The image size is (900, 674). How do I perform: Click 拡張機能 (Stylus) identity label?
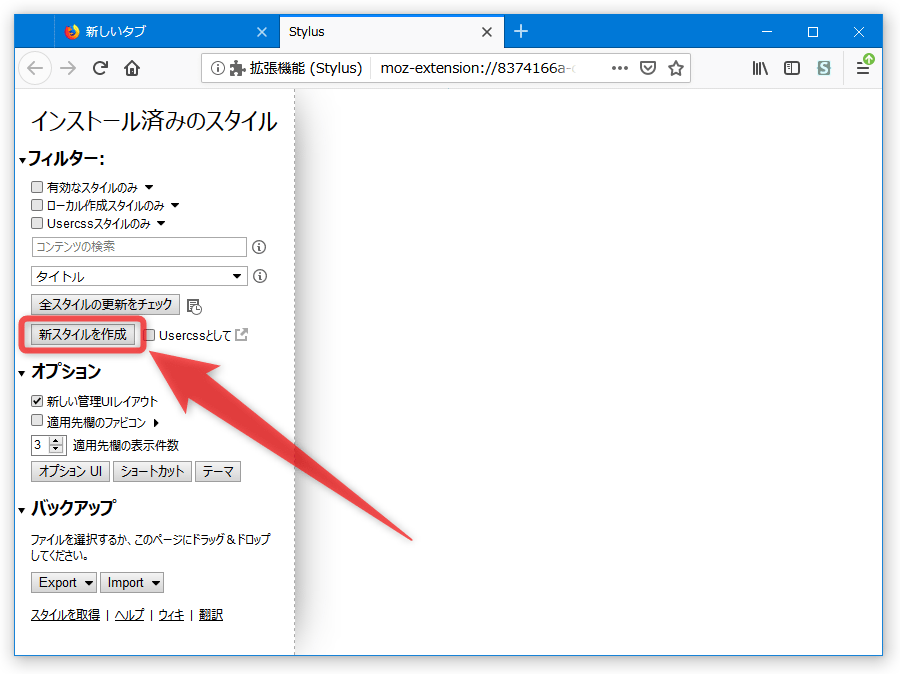point(306,68)
